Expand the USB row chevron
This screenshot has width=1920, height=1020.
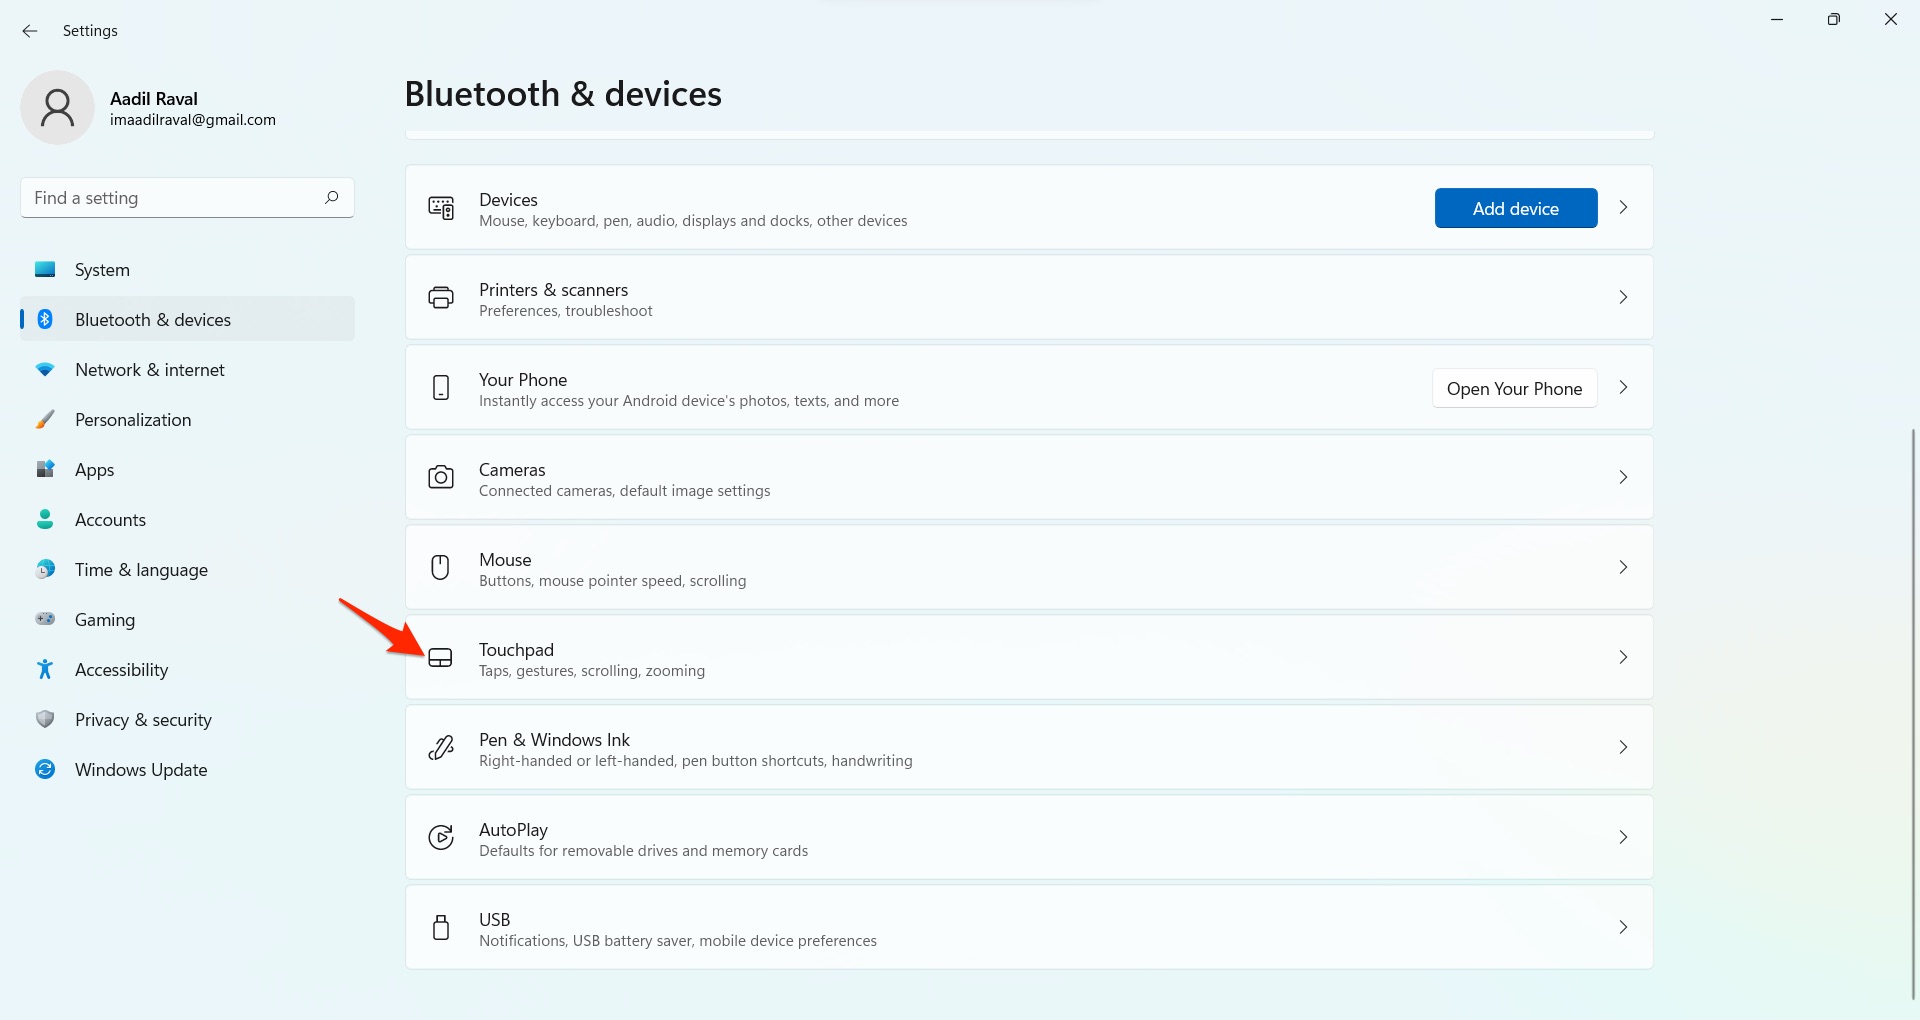click(1623, 928)
